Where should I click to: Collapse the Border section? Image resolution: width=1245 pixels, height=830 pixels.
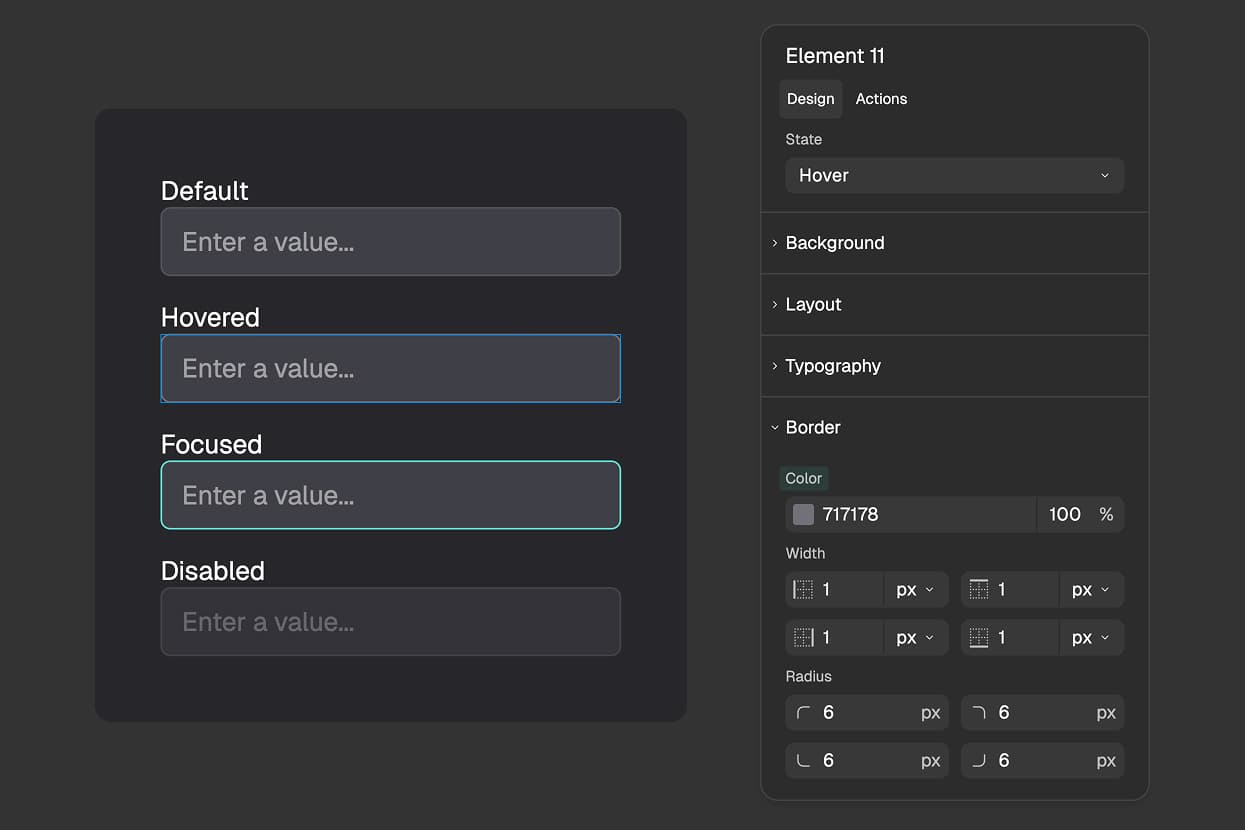[x=812, y=427]
